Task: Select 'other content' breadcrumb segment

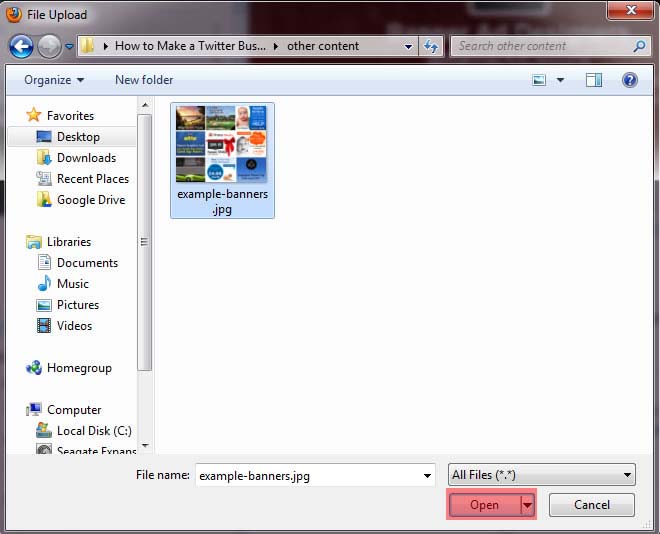Action: [323, 46]
